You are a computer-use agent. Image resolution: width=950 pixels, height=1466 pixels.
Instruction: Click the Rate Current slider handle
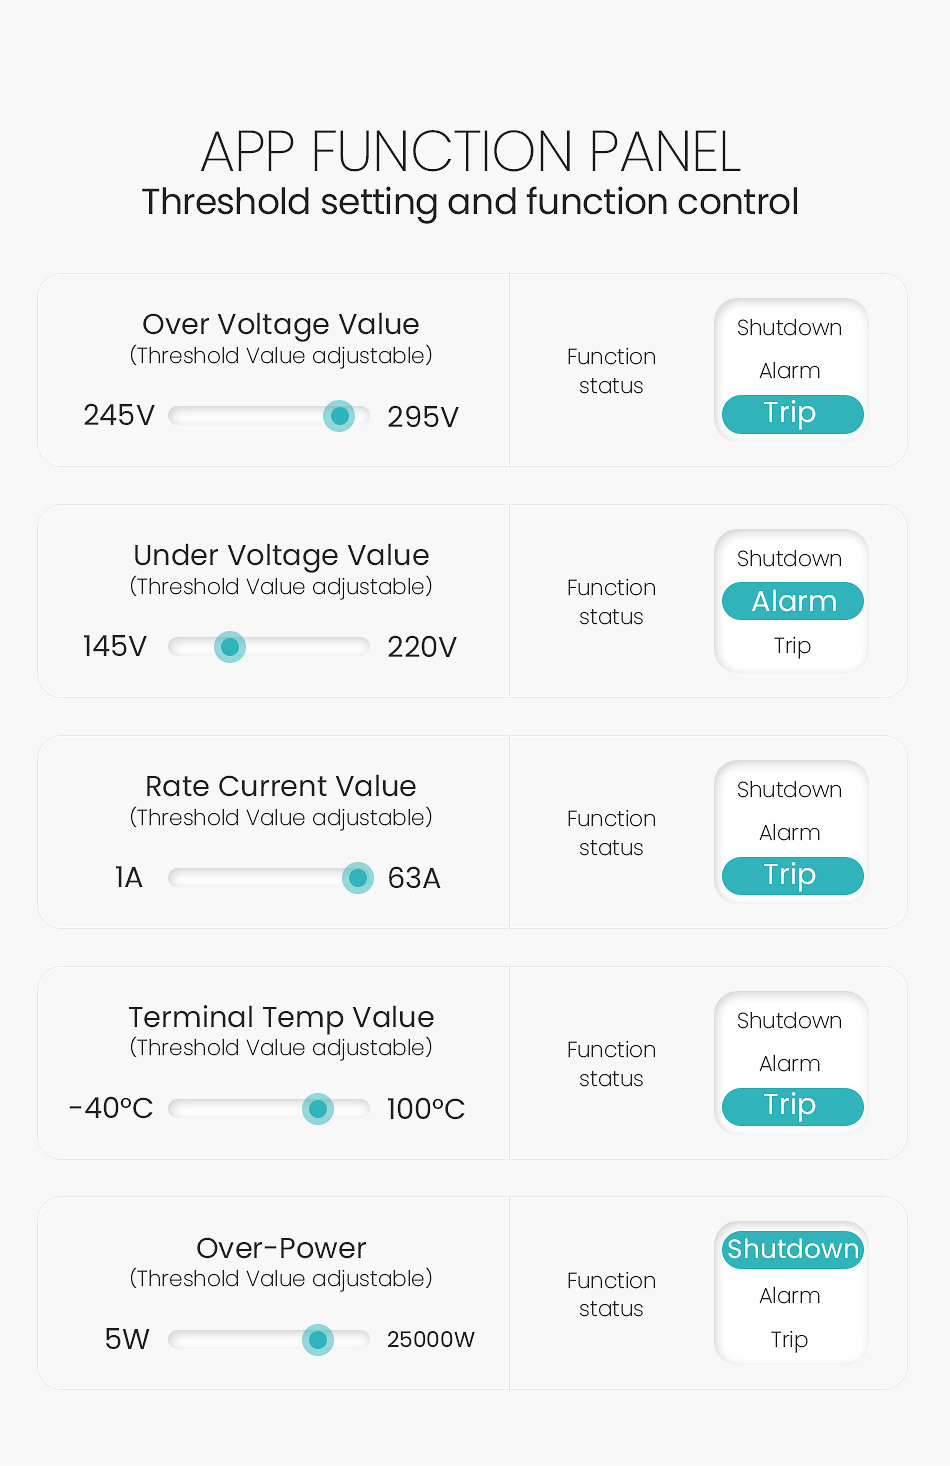tap(357, 878)
